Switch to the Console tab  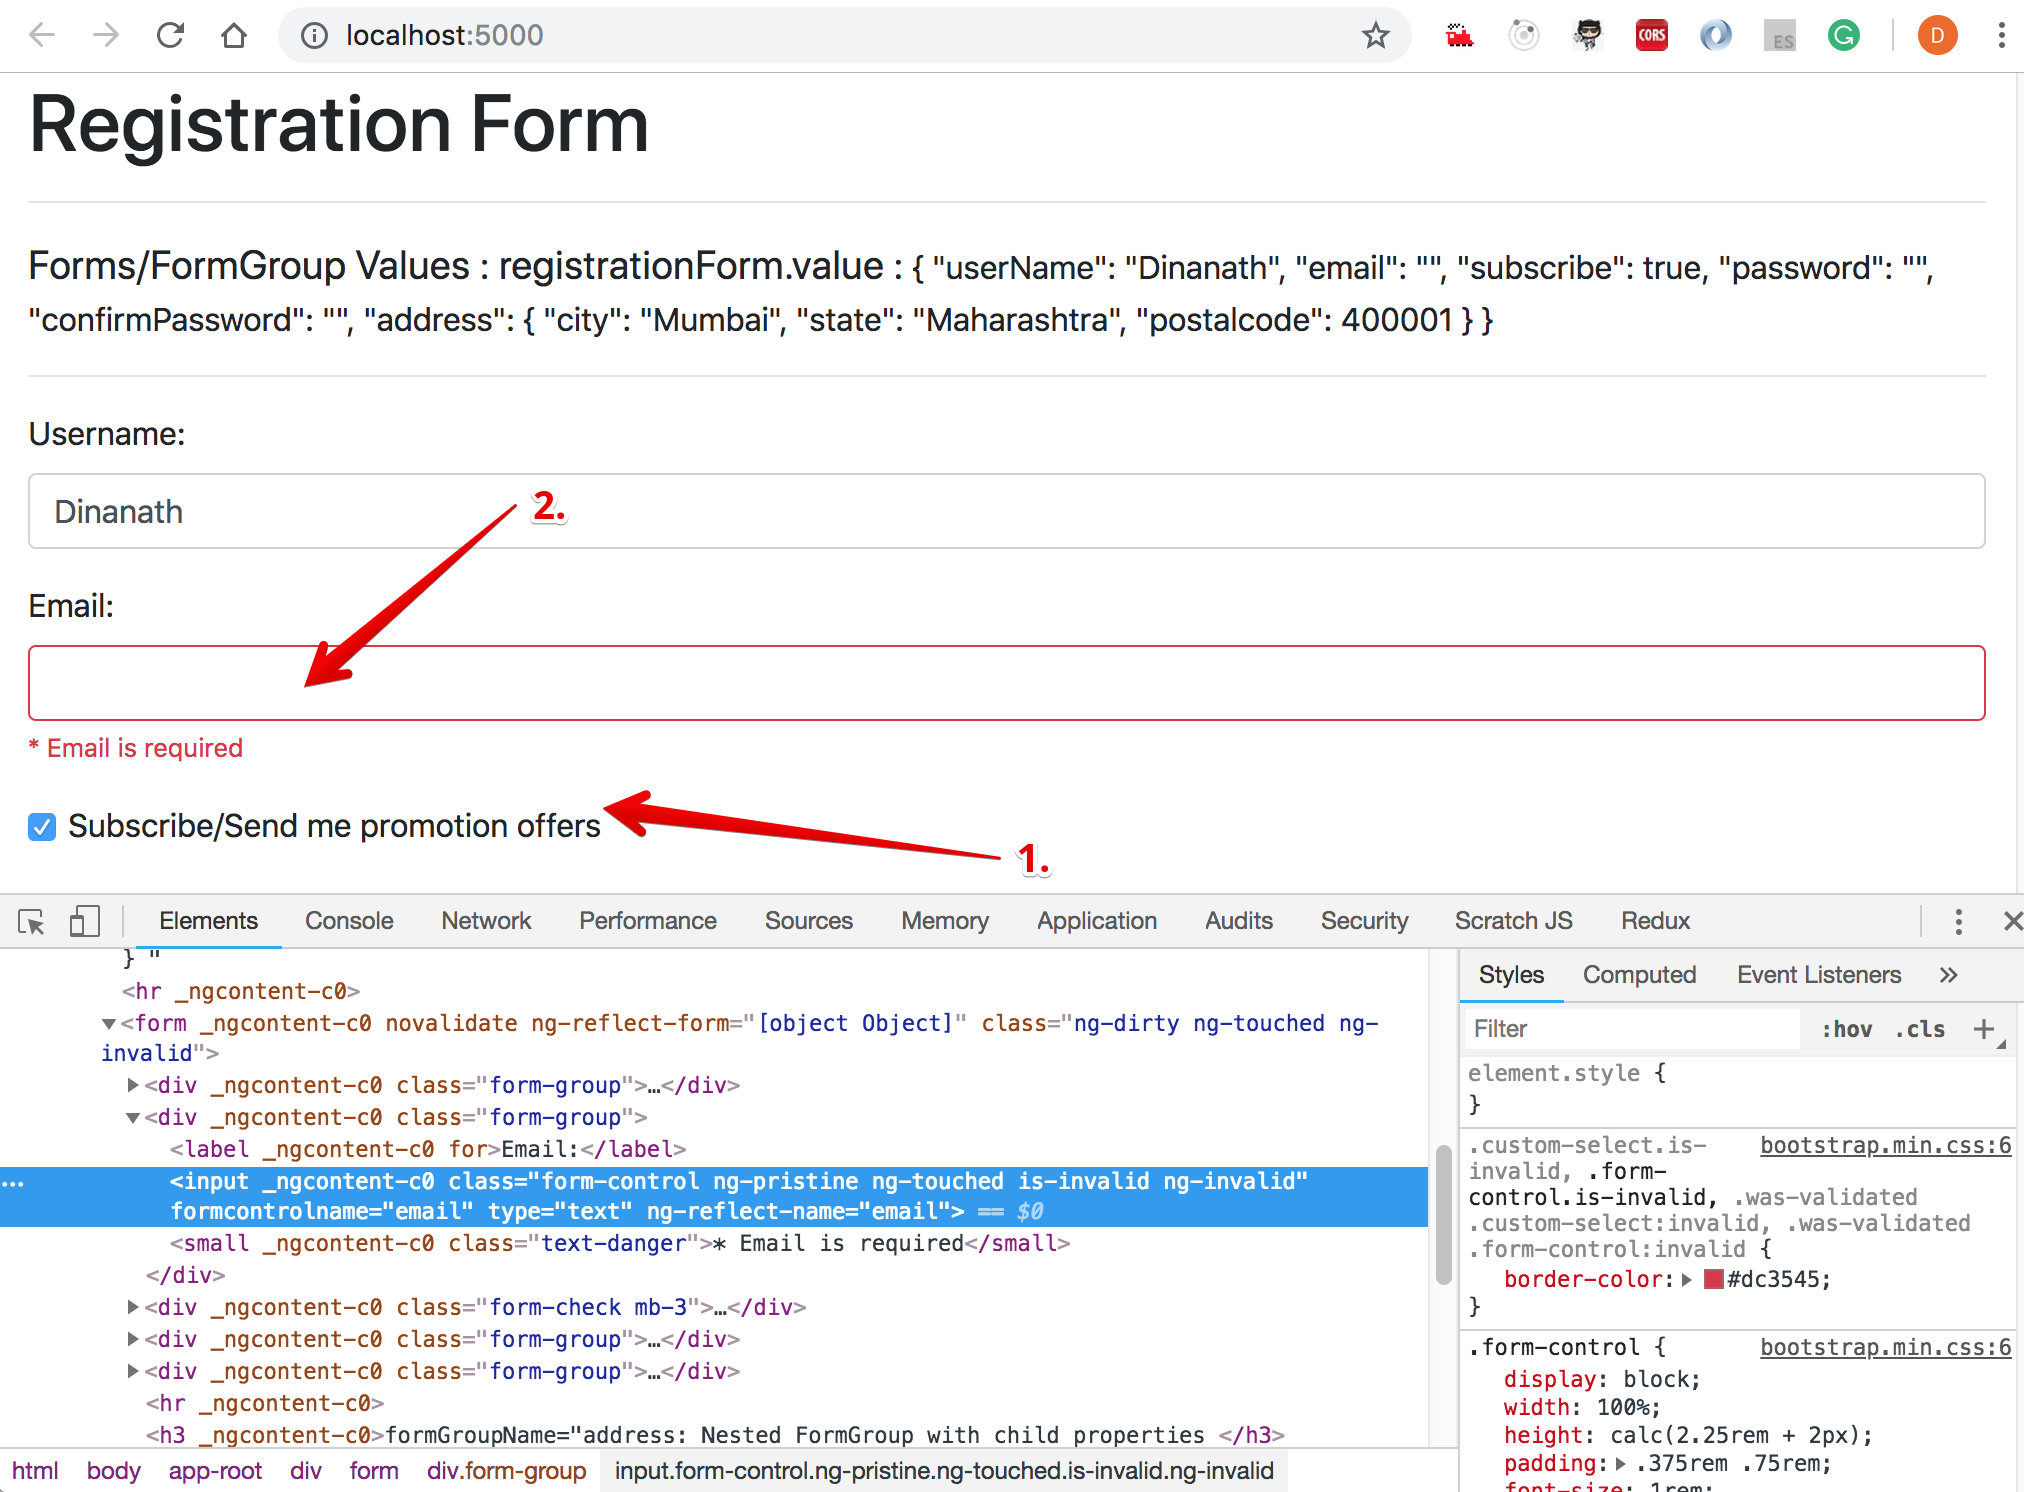349,921
